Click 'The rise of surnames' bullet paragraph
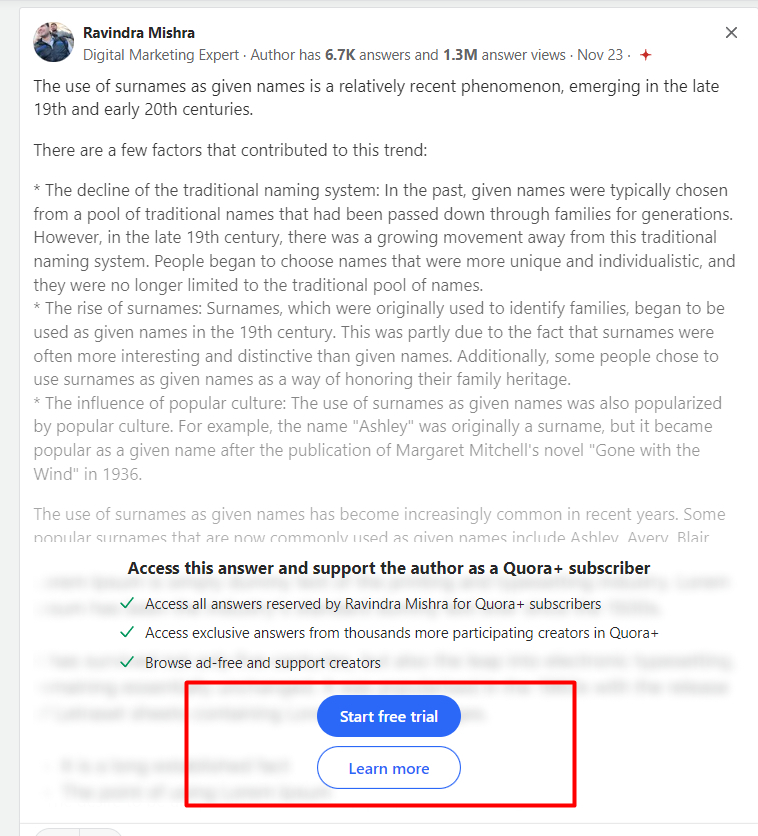Screen dimensions: 758x836 380,343
